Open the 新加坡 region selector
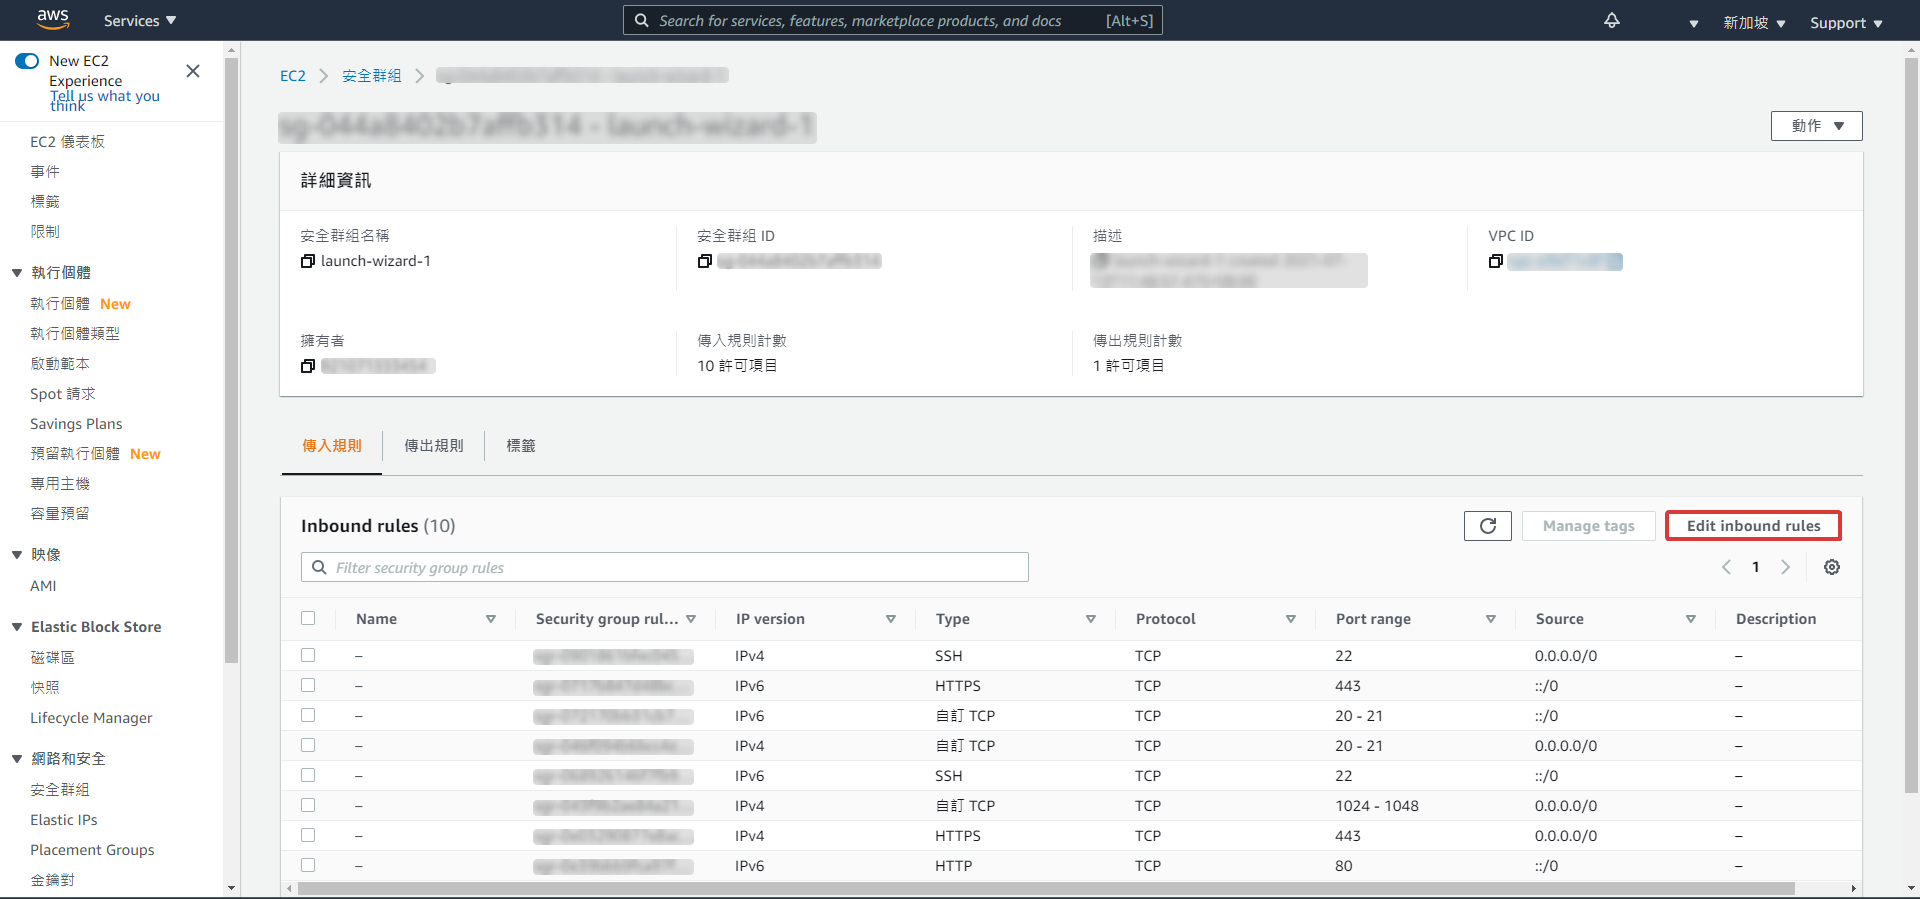The height and width of the screenshot is (899, 1920). pos(1754,23)
